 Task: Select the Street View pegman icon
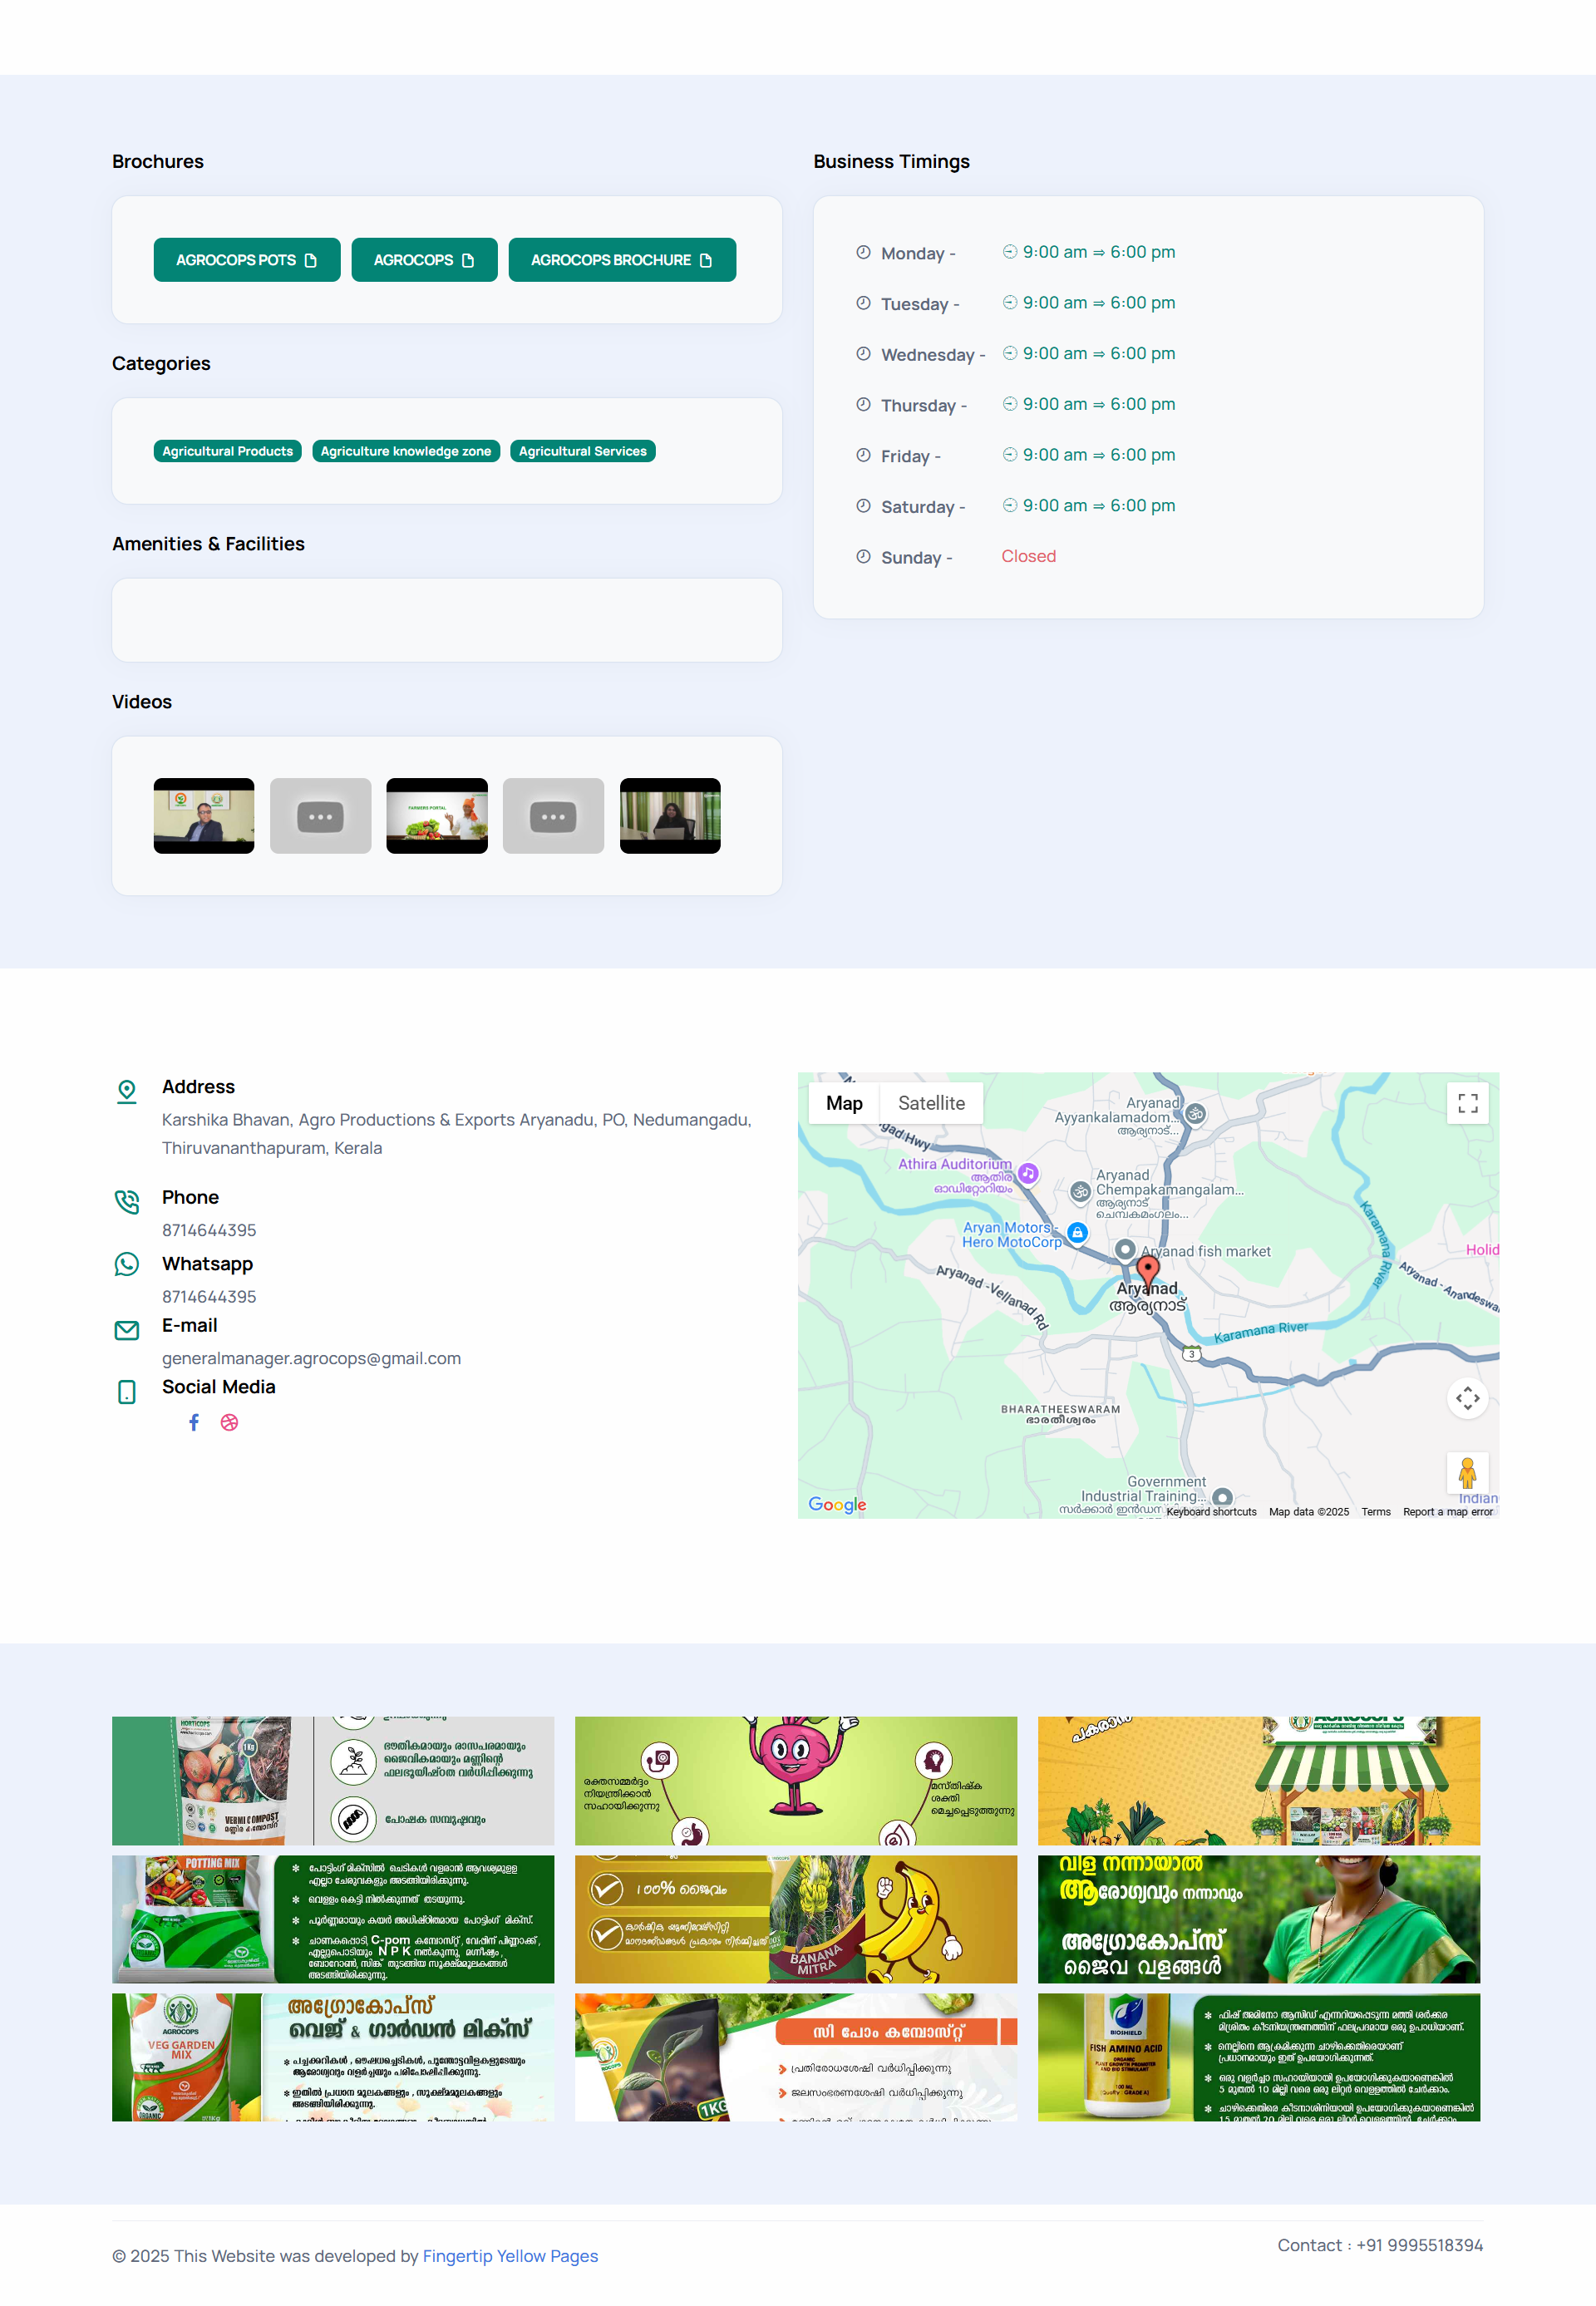pos(1467,1472)
